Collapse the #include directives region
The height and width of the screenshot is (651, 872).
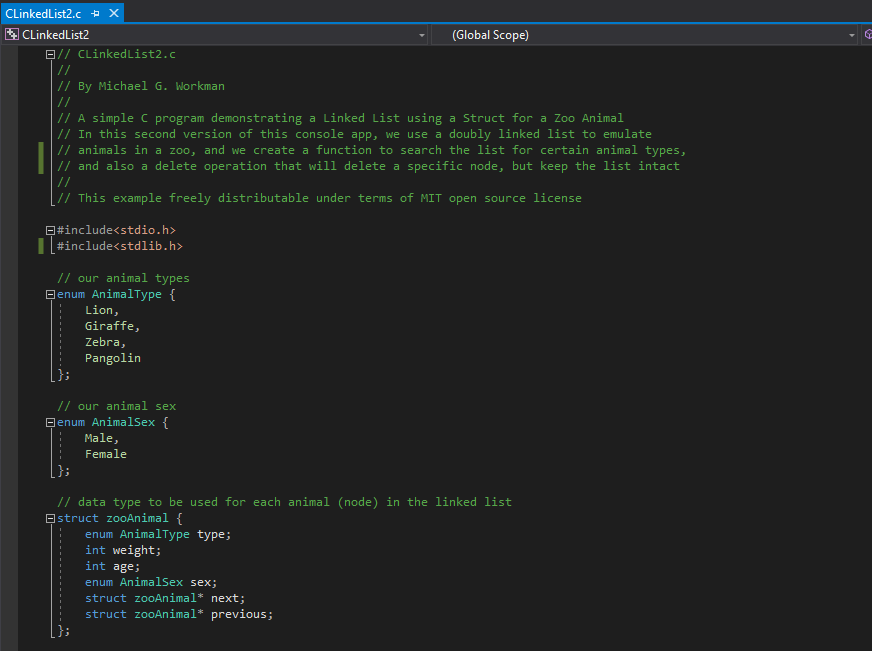pos(49,229)
